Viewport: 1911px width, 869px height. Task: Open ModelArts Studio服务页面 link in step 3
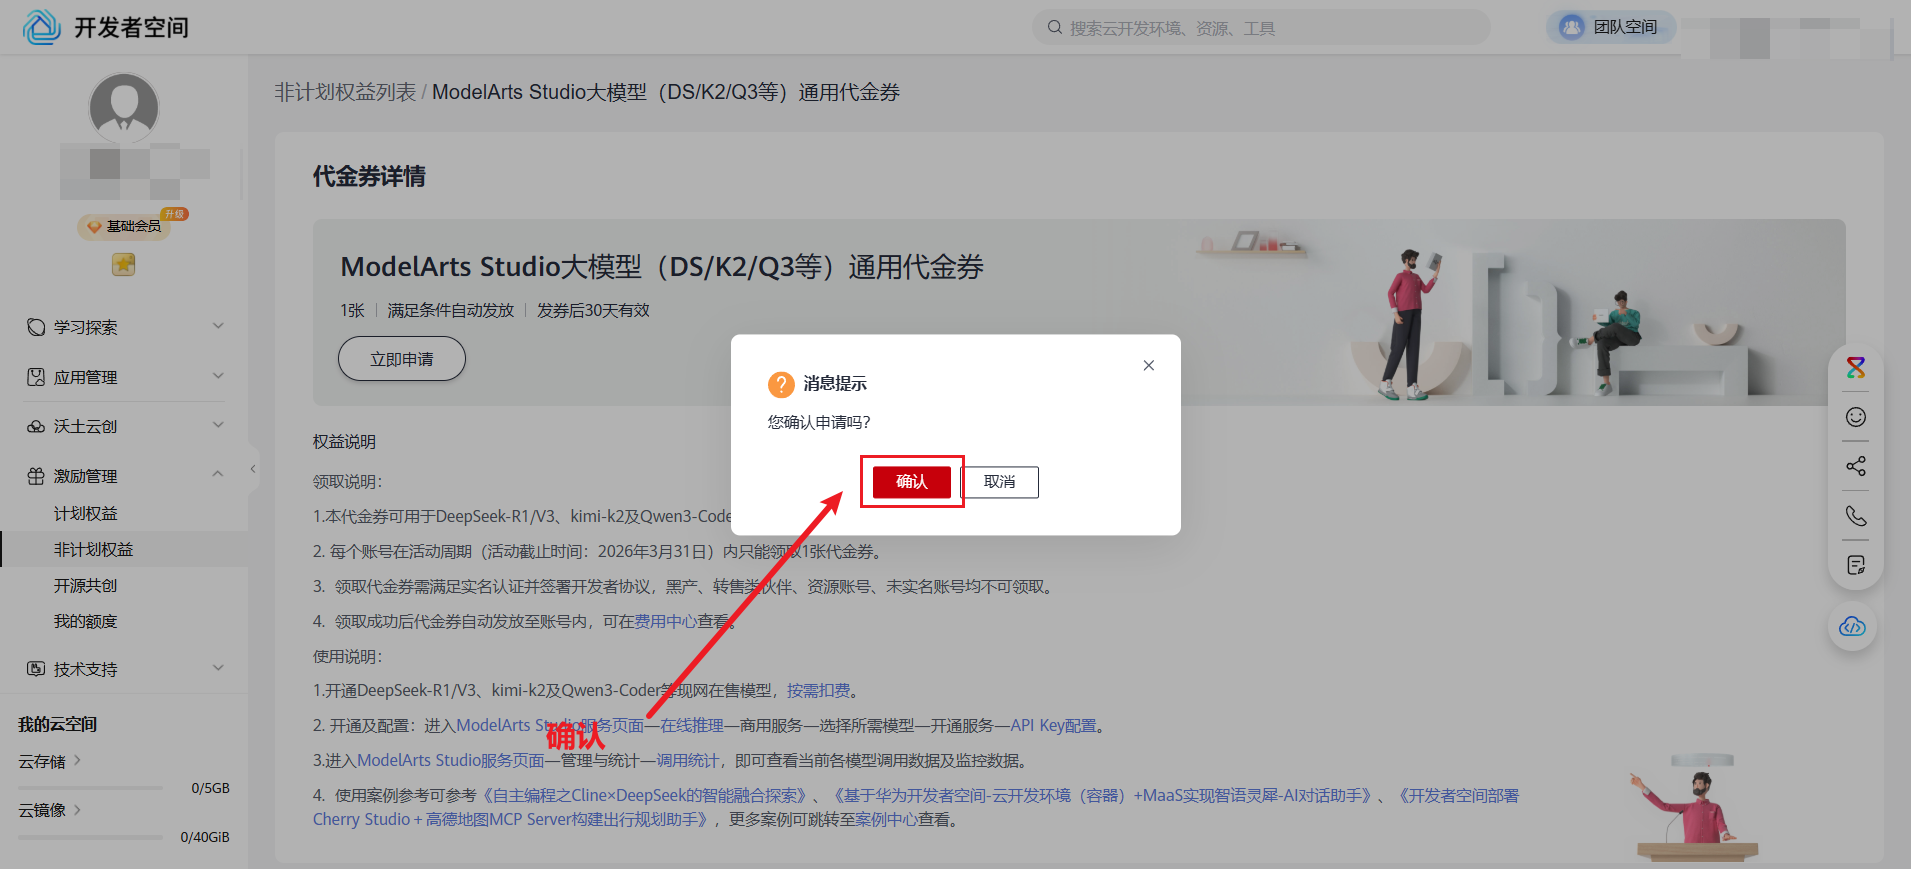click(x=451, y=760)
